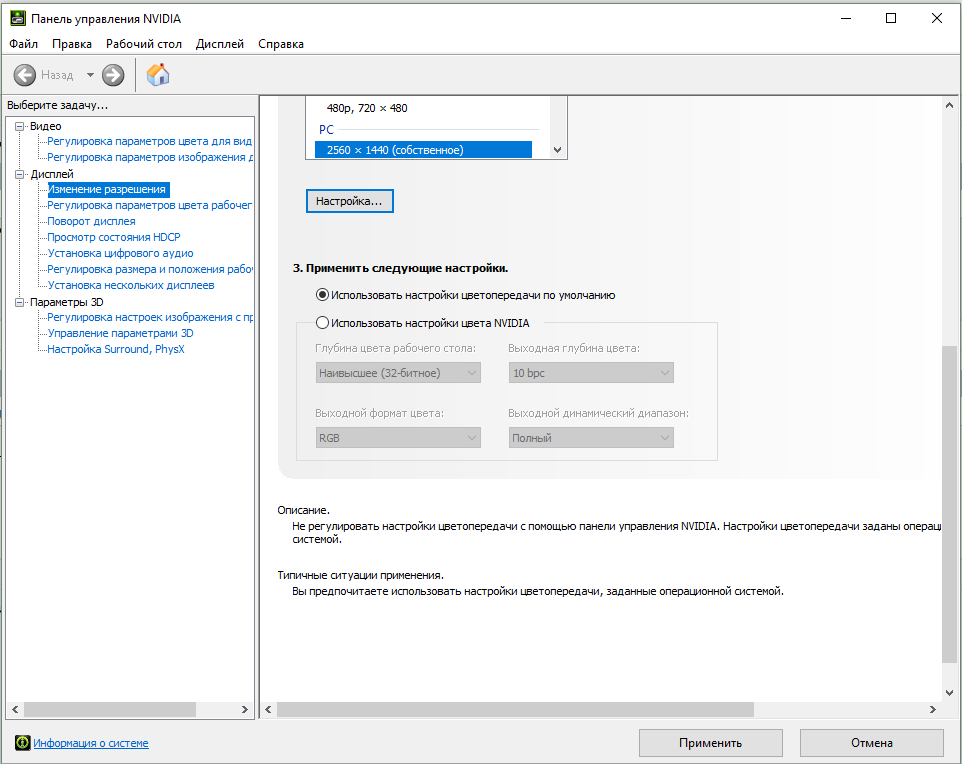This screenshot has width=962, height=764.
Task: Open the Глубина цвета рабочего стола dropdown
Action: [398, 372]
